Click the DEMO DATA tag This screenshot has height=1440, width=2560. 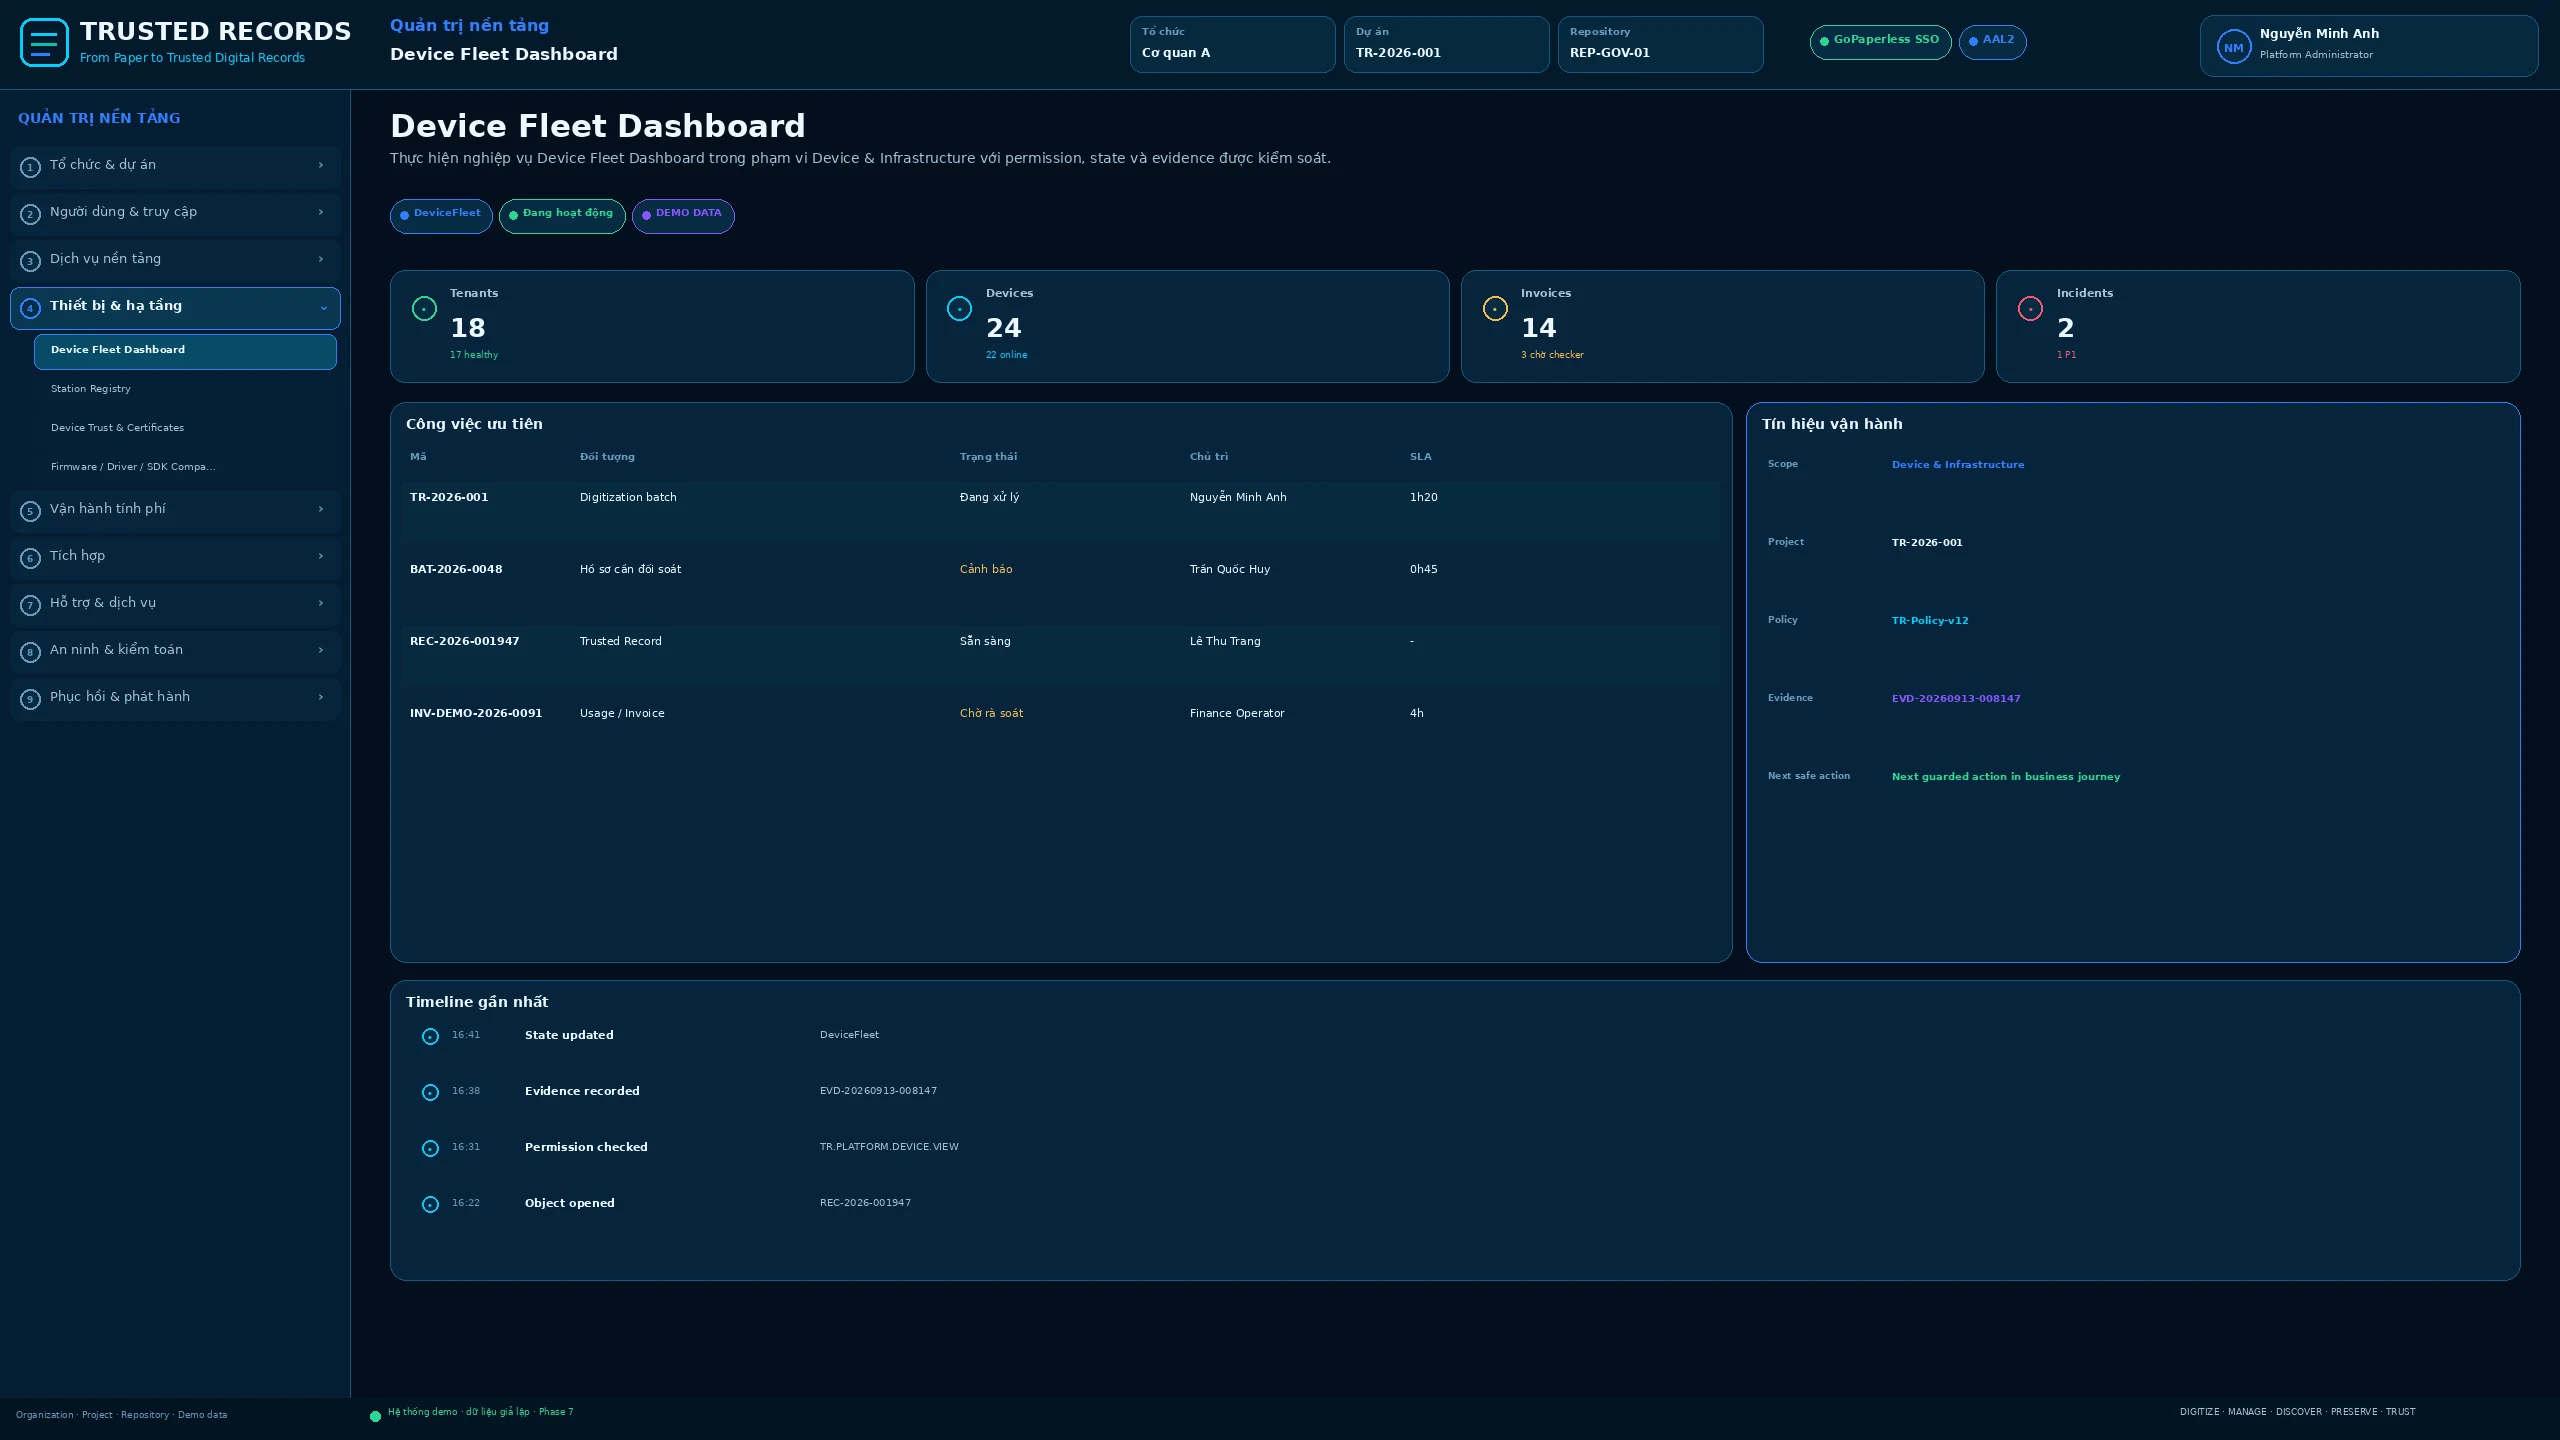pos(683,216)
